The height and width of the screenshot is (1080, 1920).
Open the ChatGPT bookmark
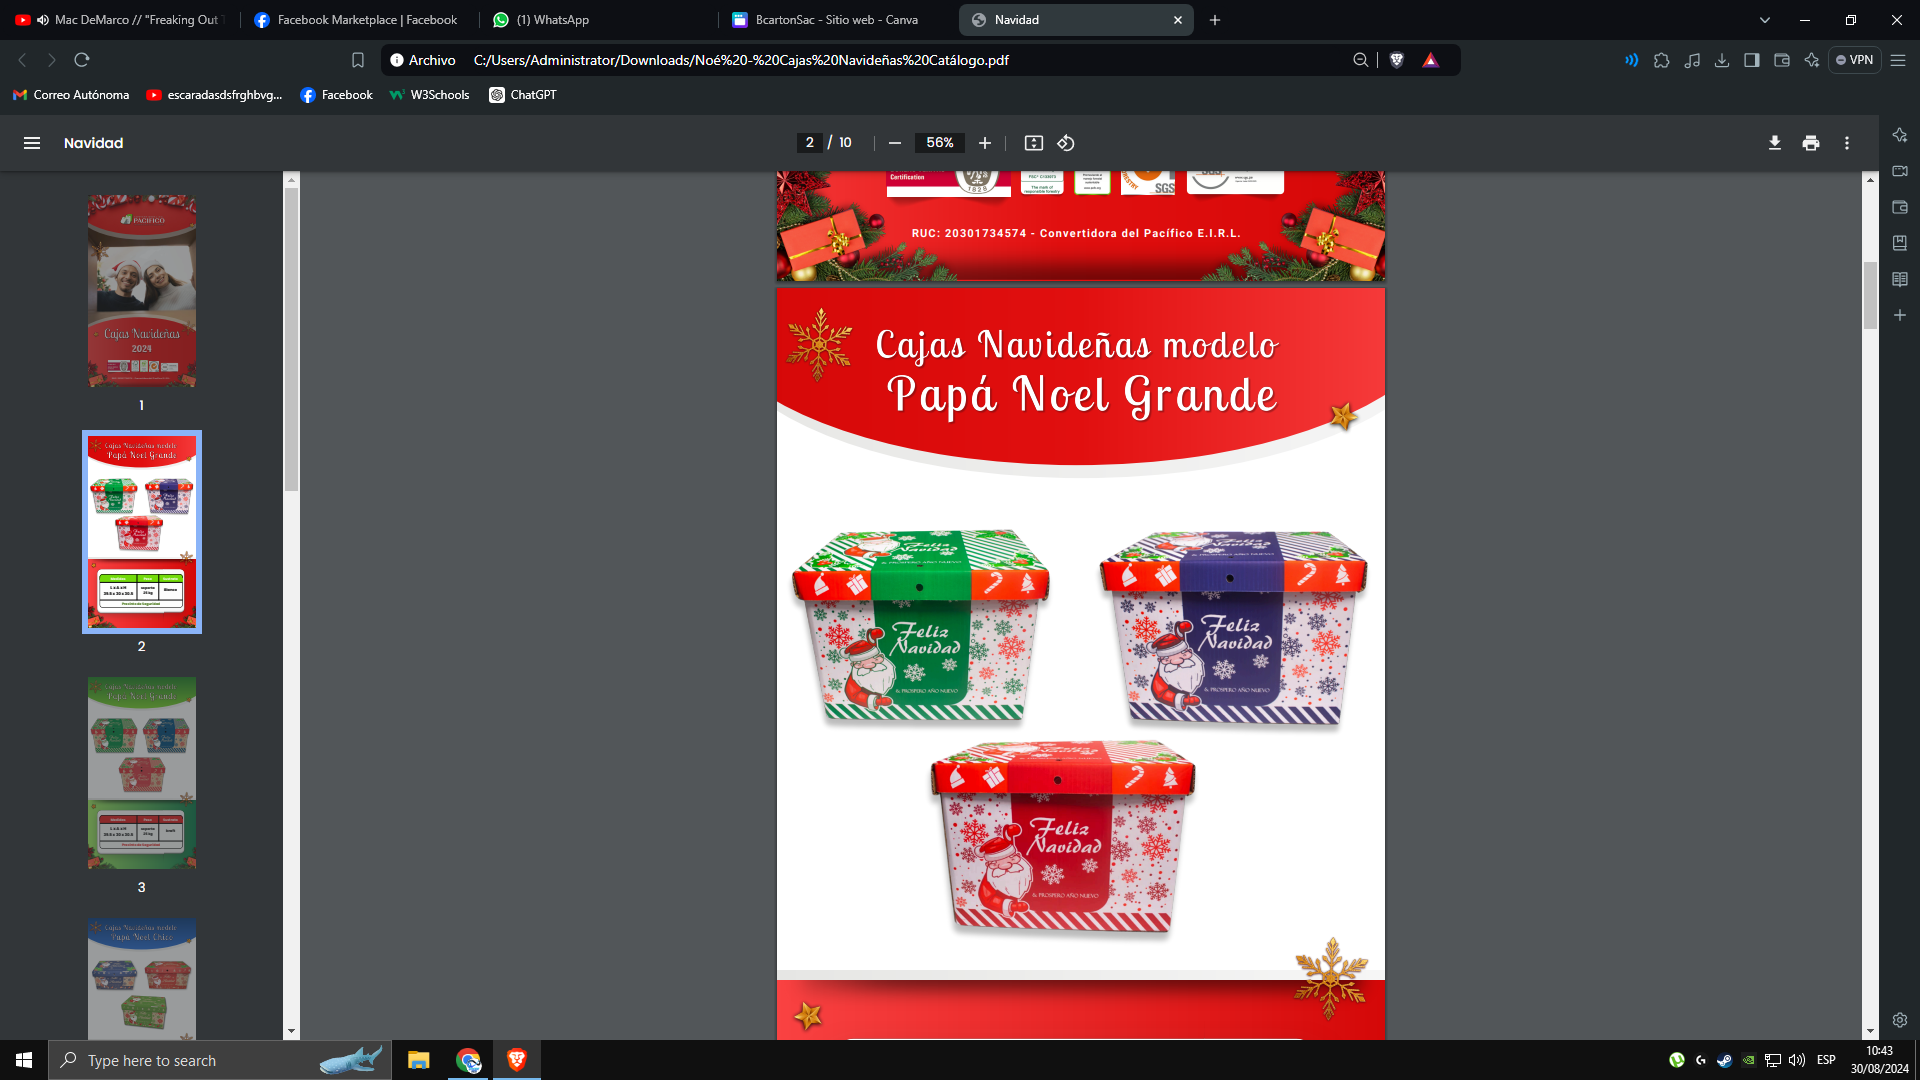pyautogui.click(x=523, y=95)
